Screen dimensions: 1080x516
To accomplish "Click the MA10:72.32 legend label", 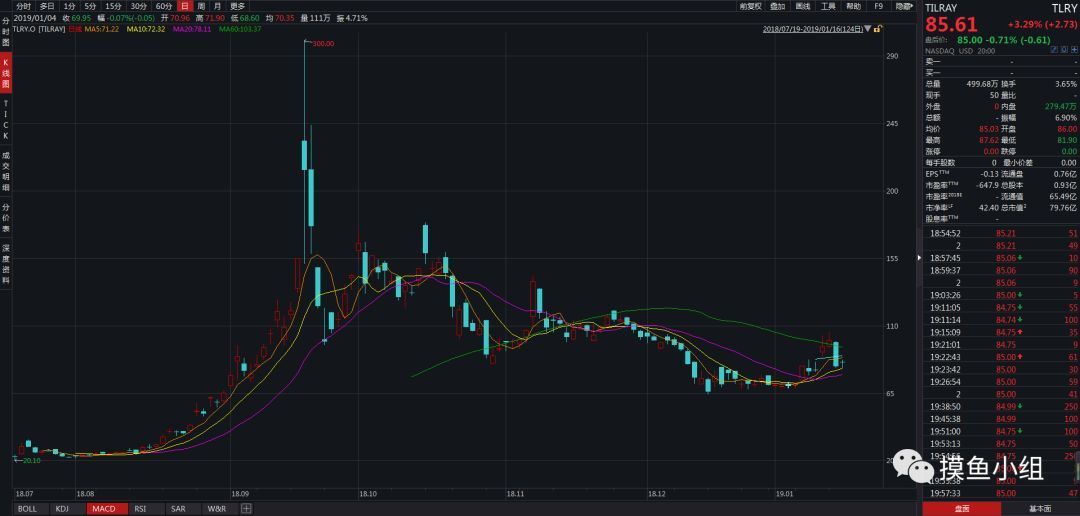I will [x=145, y=30].
